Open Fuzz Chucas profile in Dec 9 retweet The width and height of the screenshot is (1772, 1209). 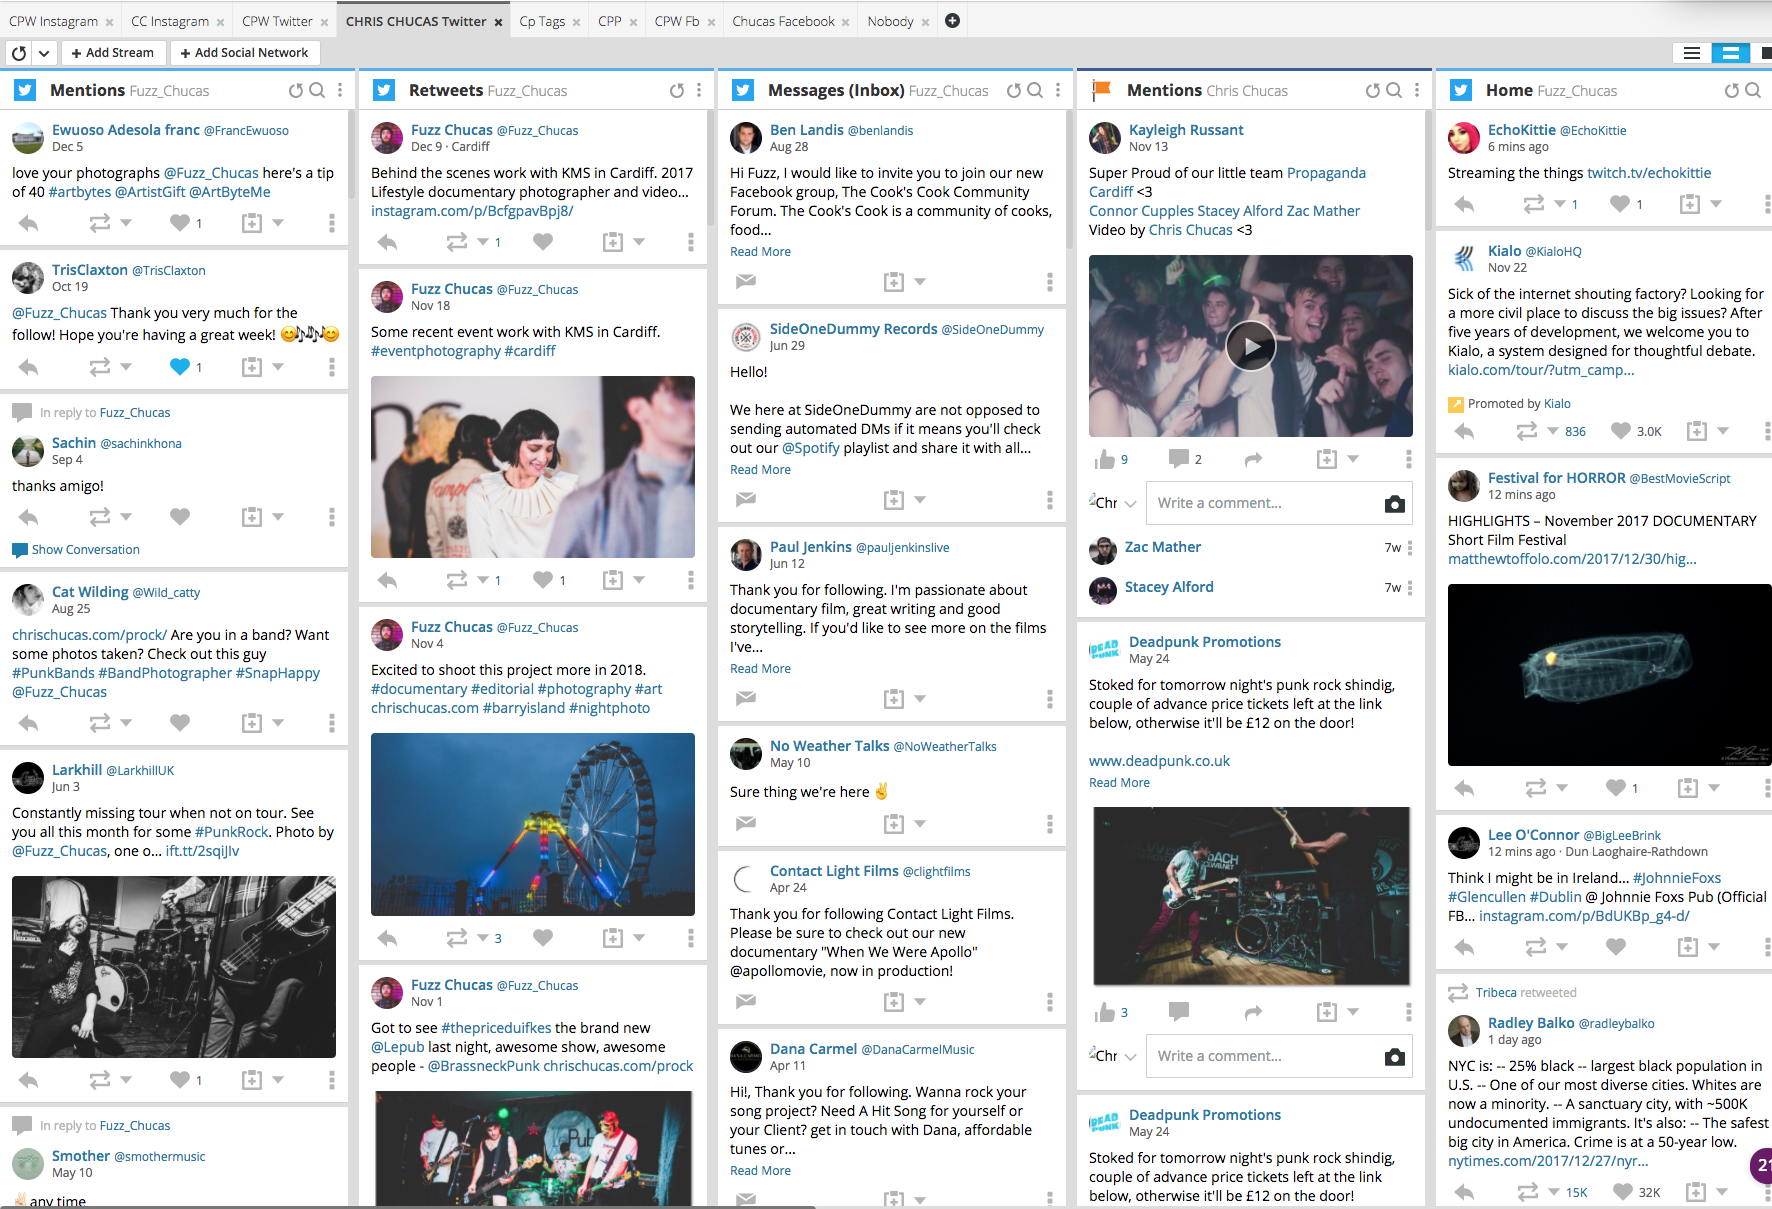pyautogui.click(x=452, y=130)
